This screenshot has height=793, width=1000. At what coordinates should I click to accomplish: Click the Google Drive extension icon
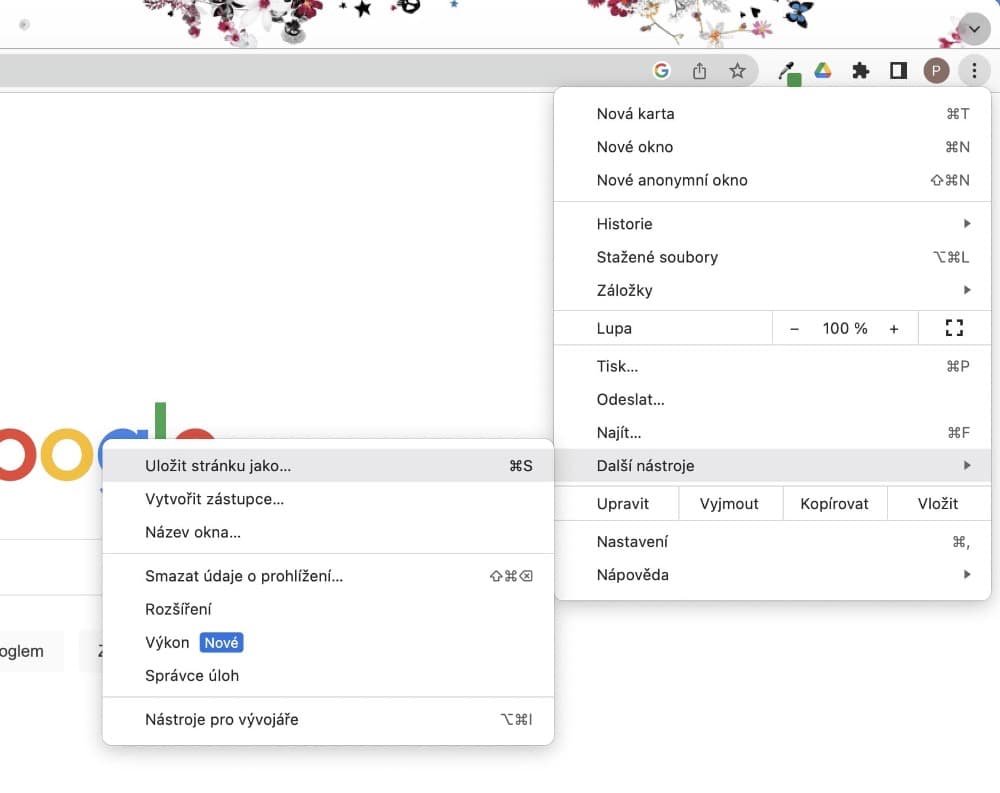click(x=823, y=70)
